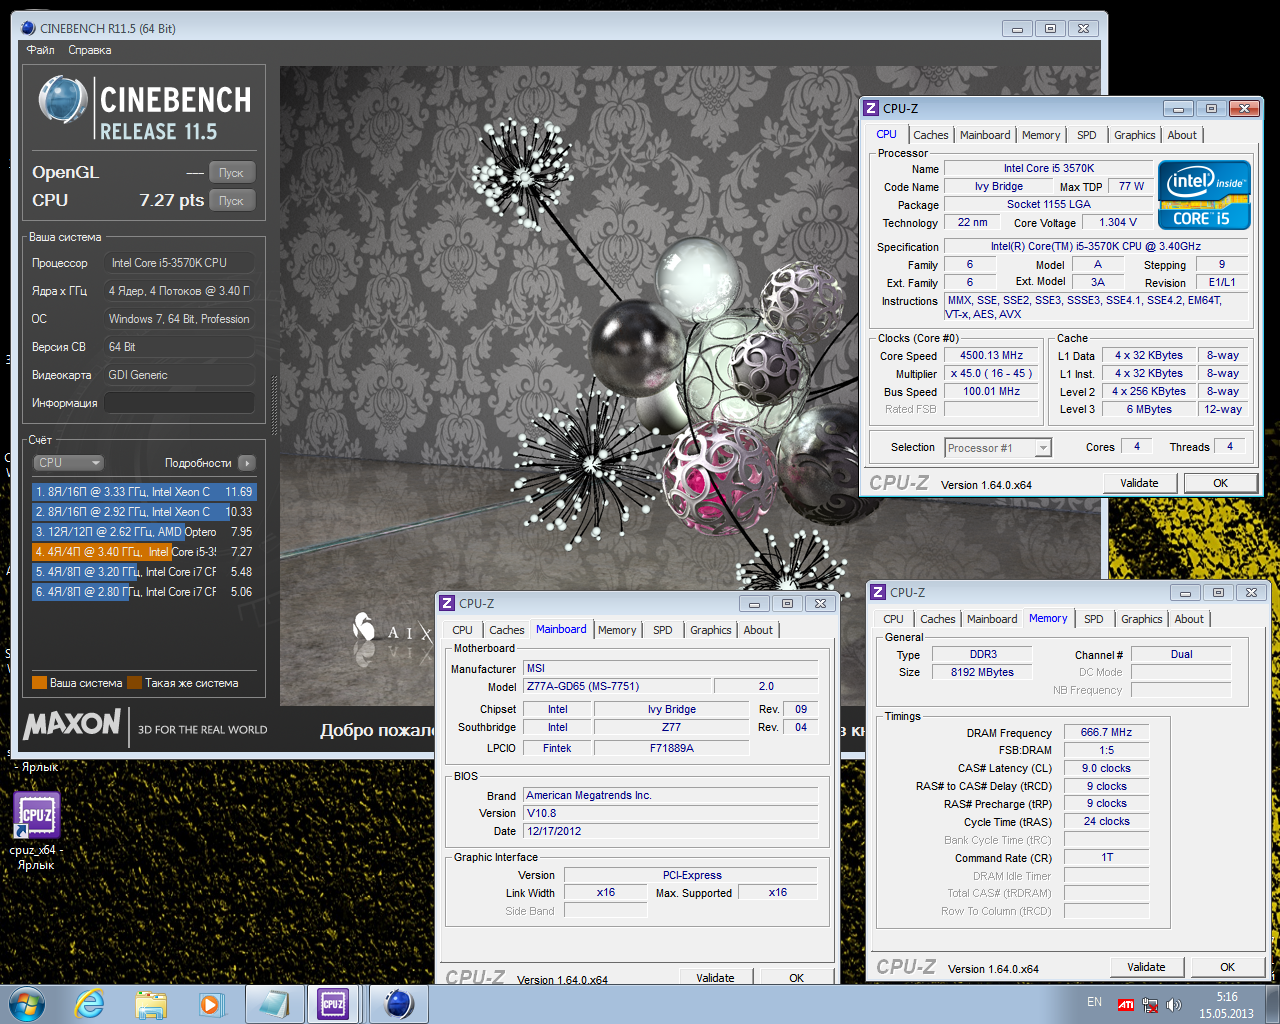The height and width of the screenshot is (1024, 1280).
Task: Click Intel Core i5 logo in CPU-Z
Action: (x=1205, y=195)
